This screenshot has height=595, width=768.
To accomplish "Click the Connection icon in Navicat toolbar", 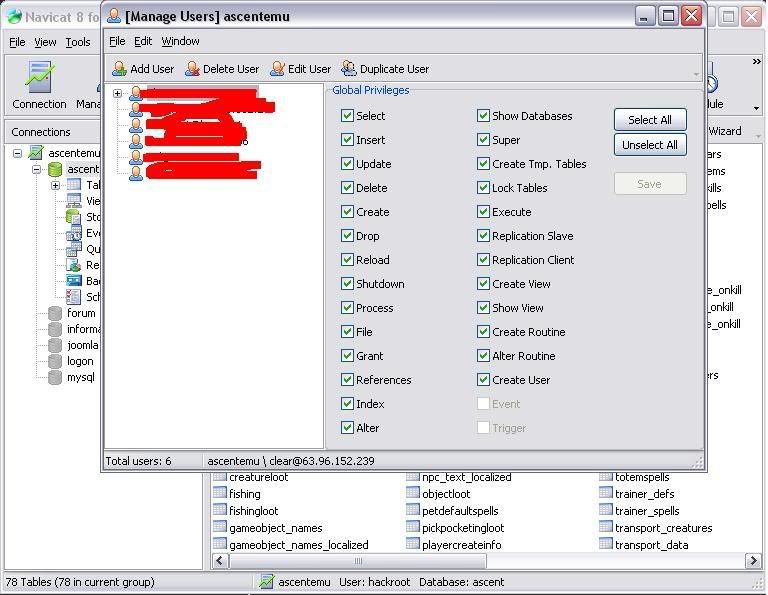I will pos(39,77).
